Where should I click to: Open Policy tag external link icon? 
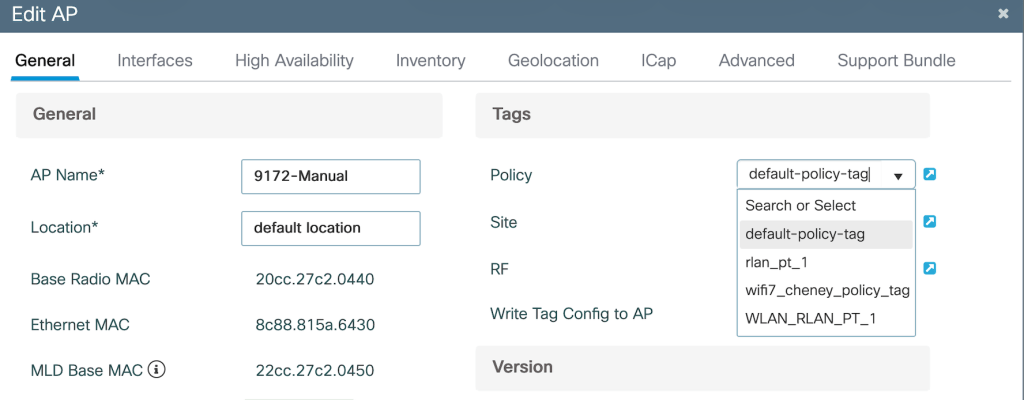point(930,175)
